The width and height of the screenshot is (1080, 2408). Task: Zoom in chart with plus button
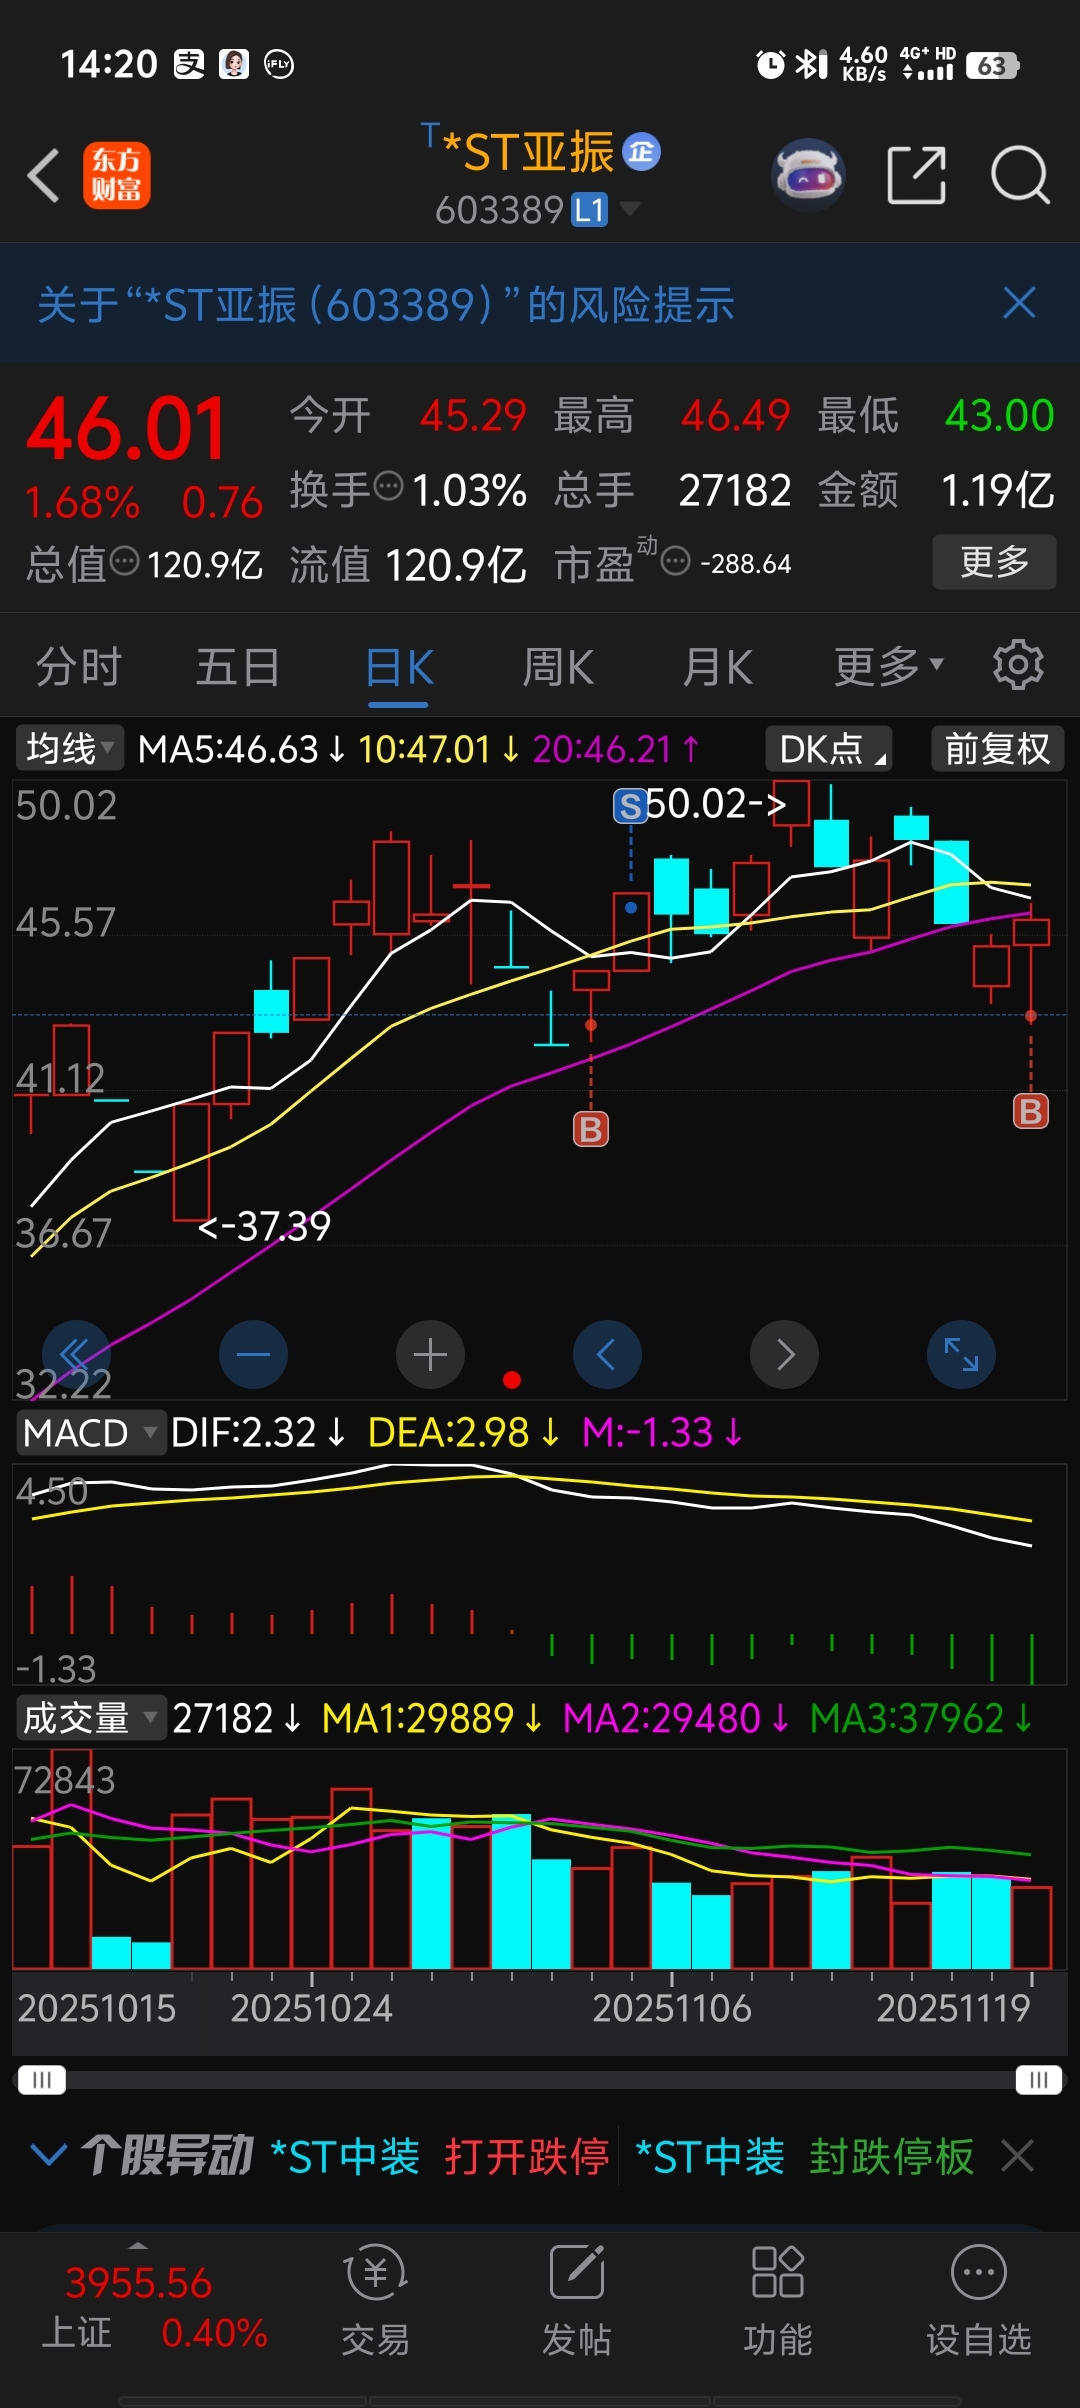(x=430, y=1355)
